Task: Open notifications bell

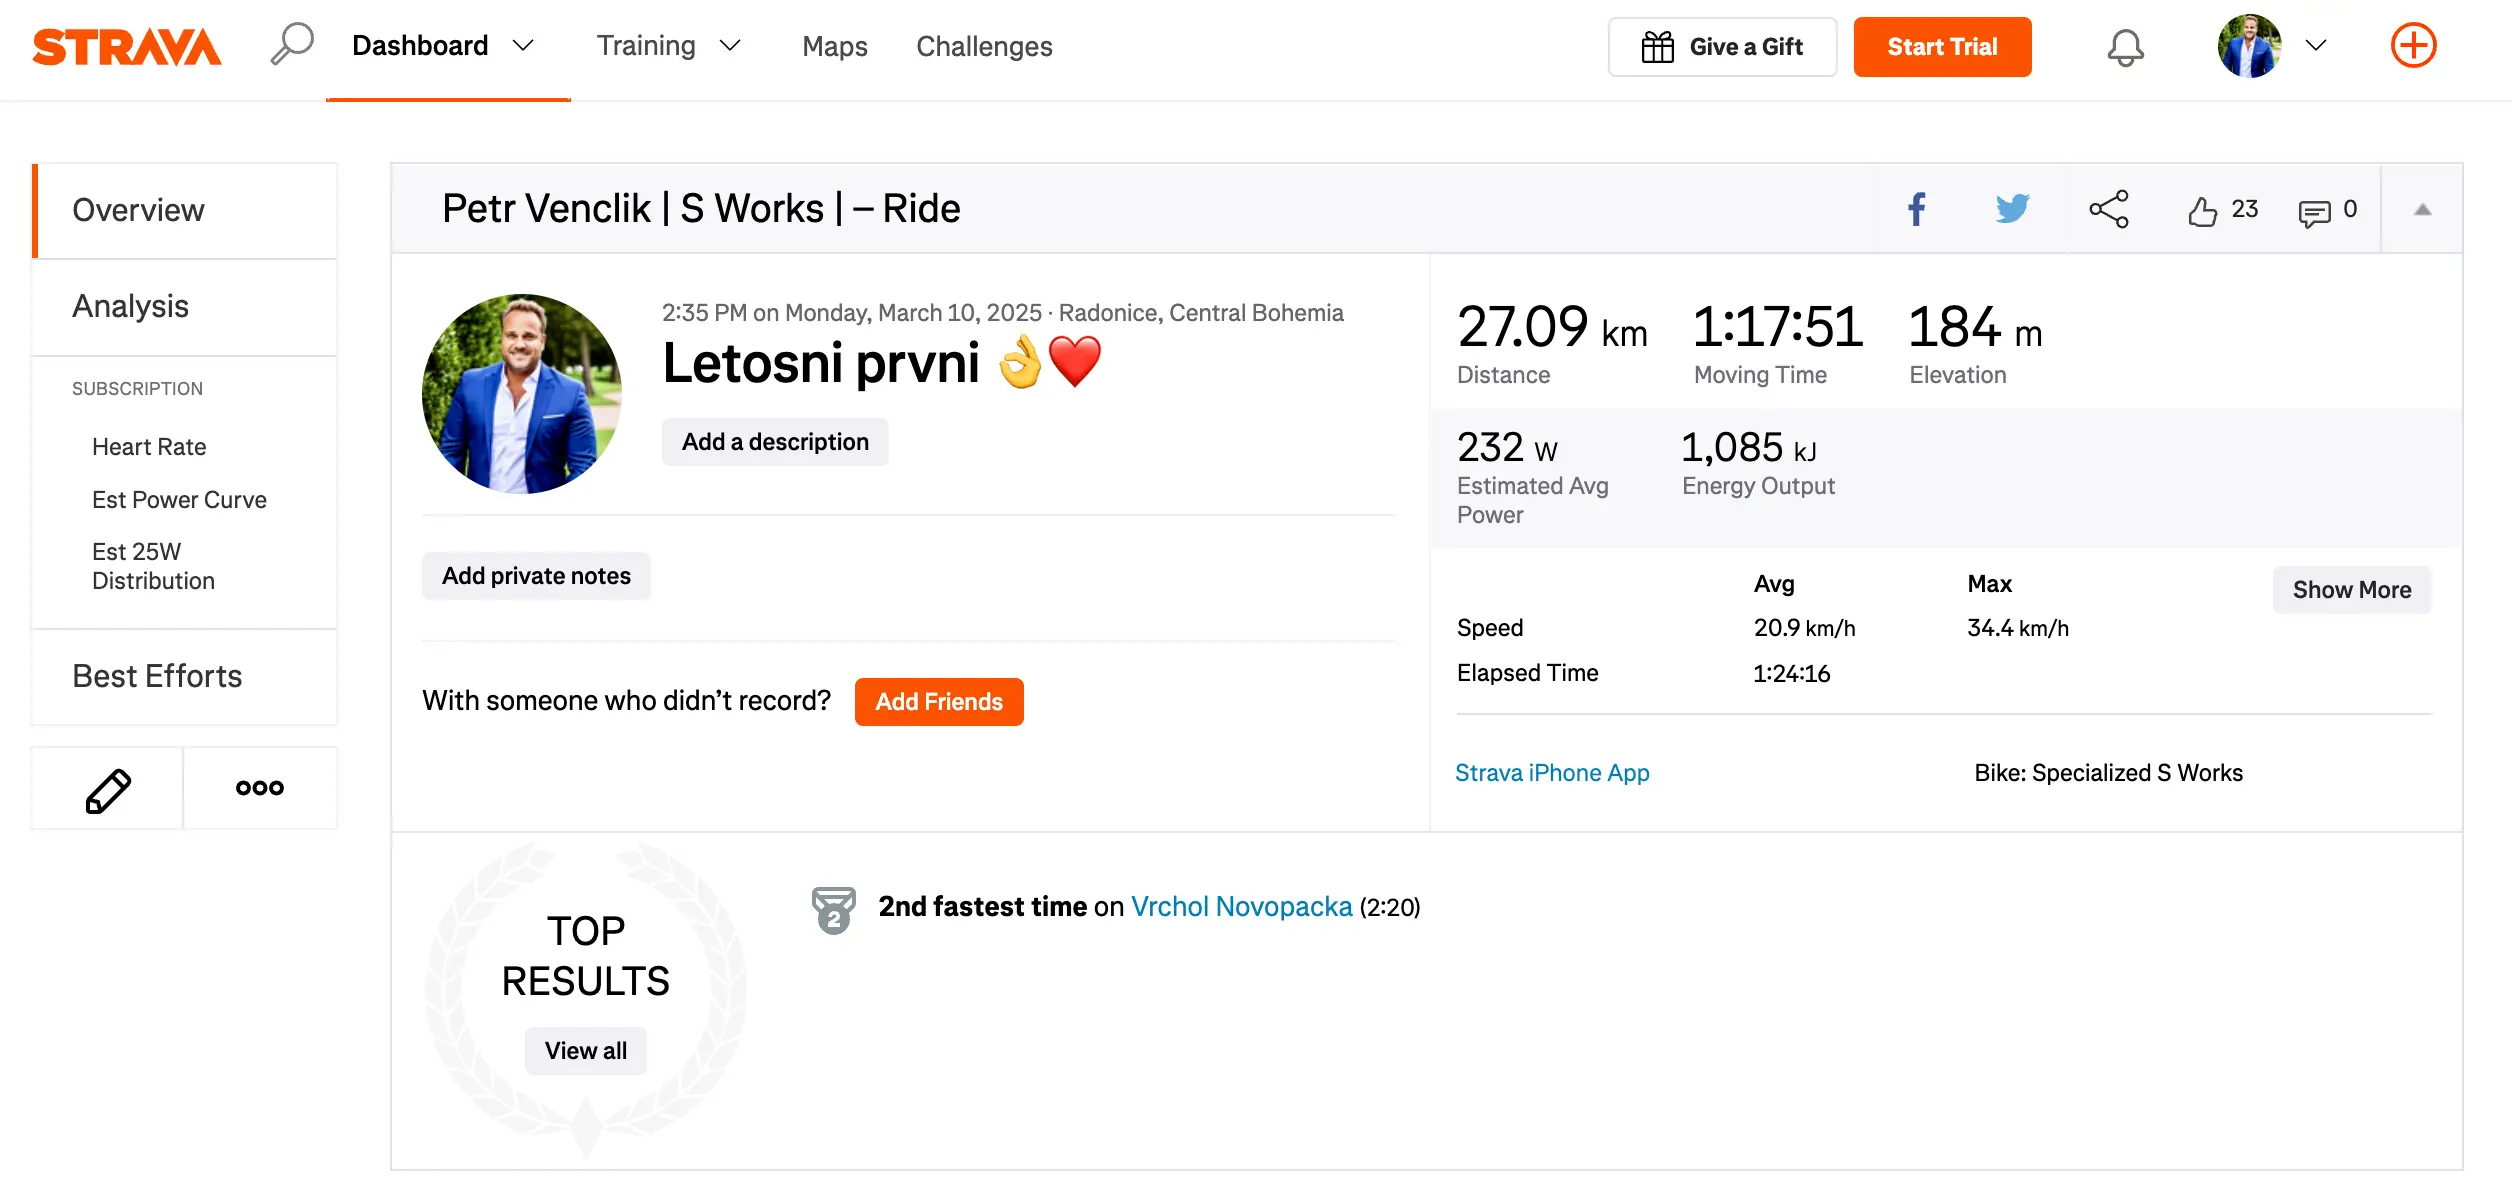Action: (x=2125, y=47)
